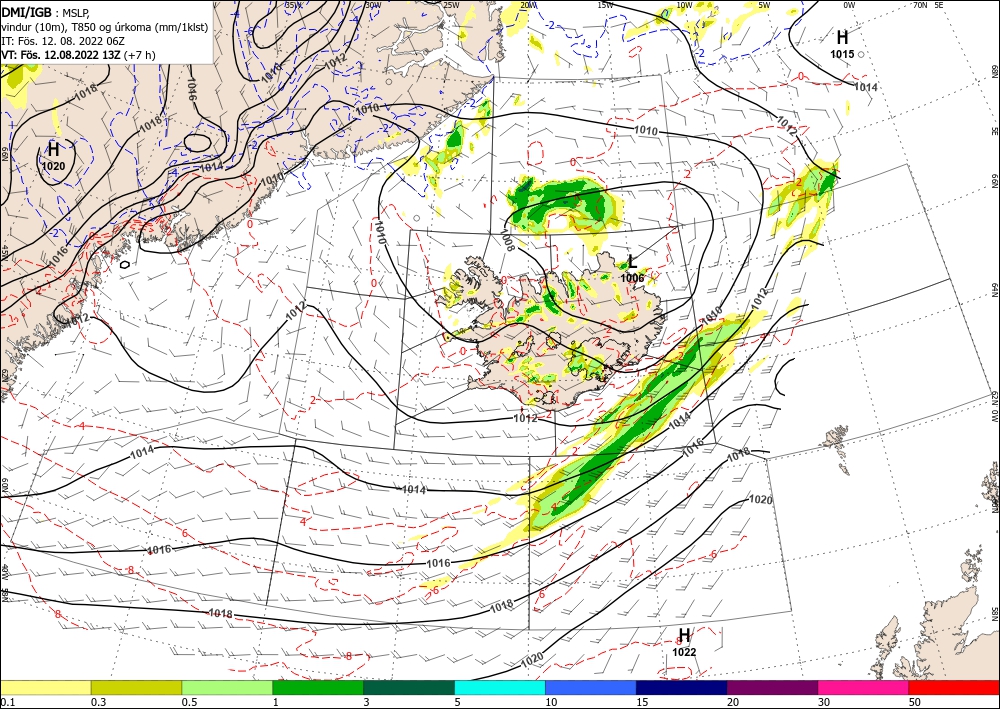Click the olive 0.3 mm legend swatch
Screen dimensions: 1000x709
click(136, 687)
